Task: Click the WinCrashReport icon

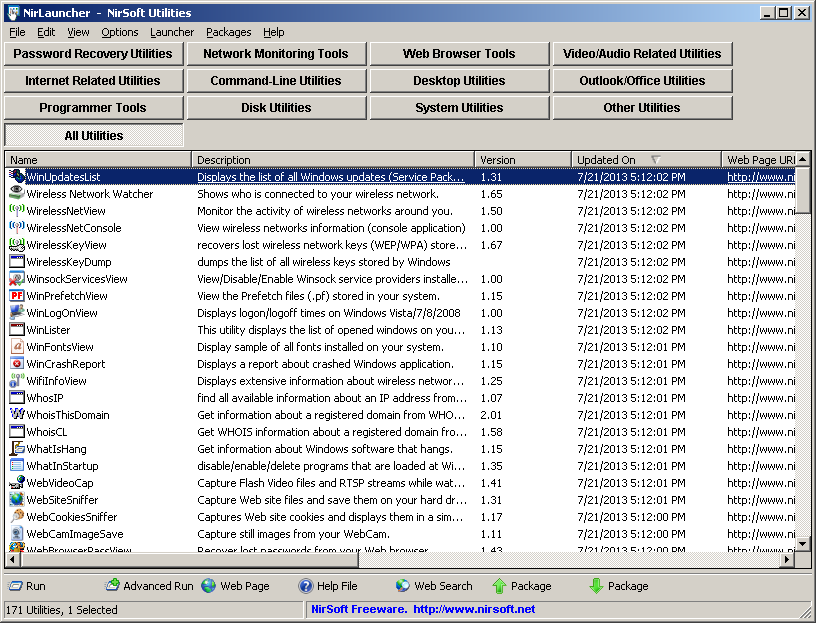Action: [17, 364]
